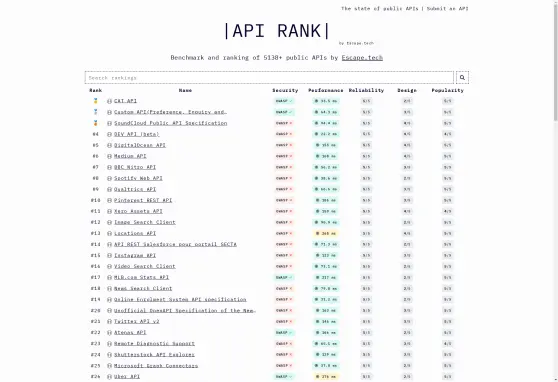Viewport: 558px width, 382px height.
Task: Click the gold medal rank icon
Action: (95, 101)
